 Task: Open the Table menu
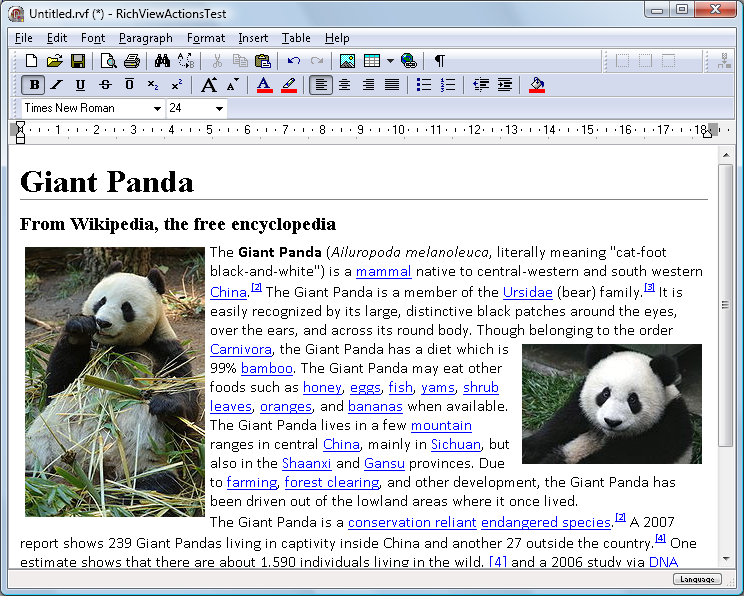[x=295, y=38]
